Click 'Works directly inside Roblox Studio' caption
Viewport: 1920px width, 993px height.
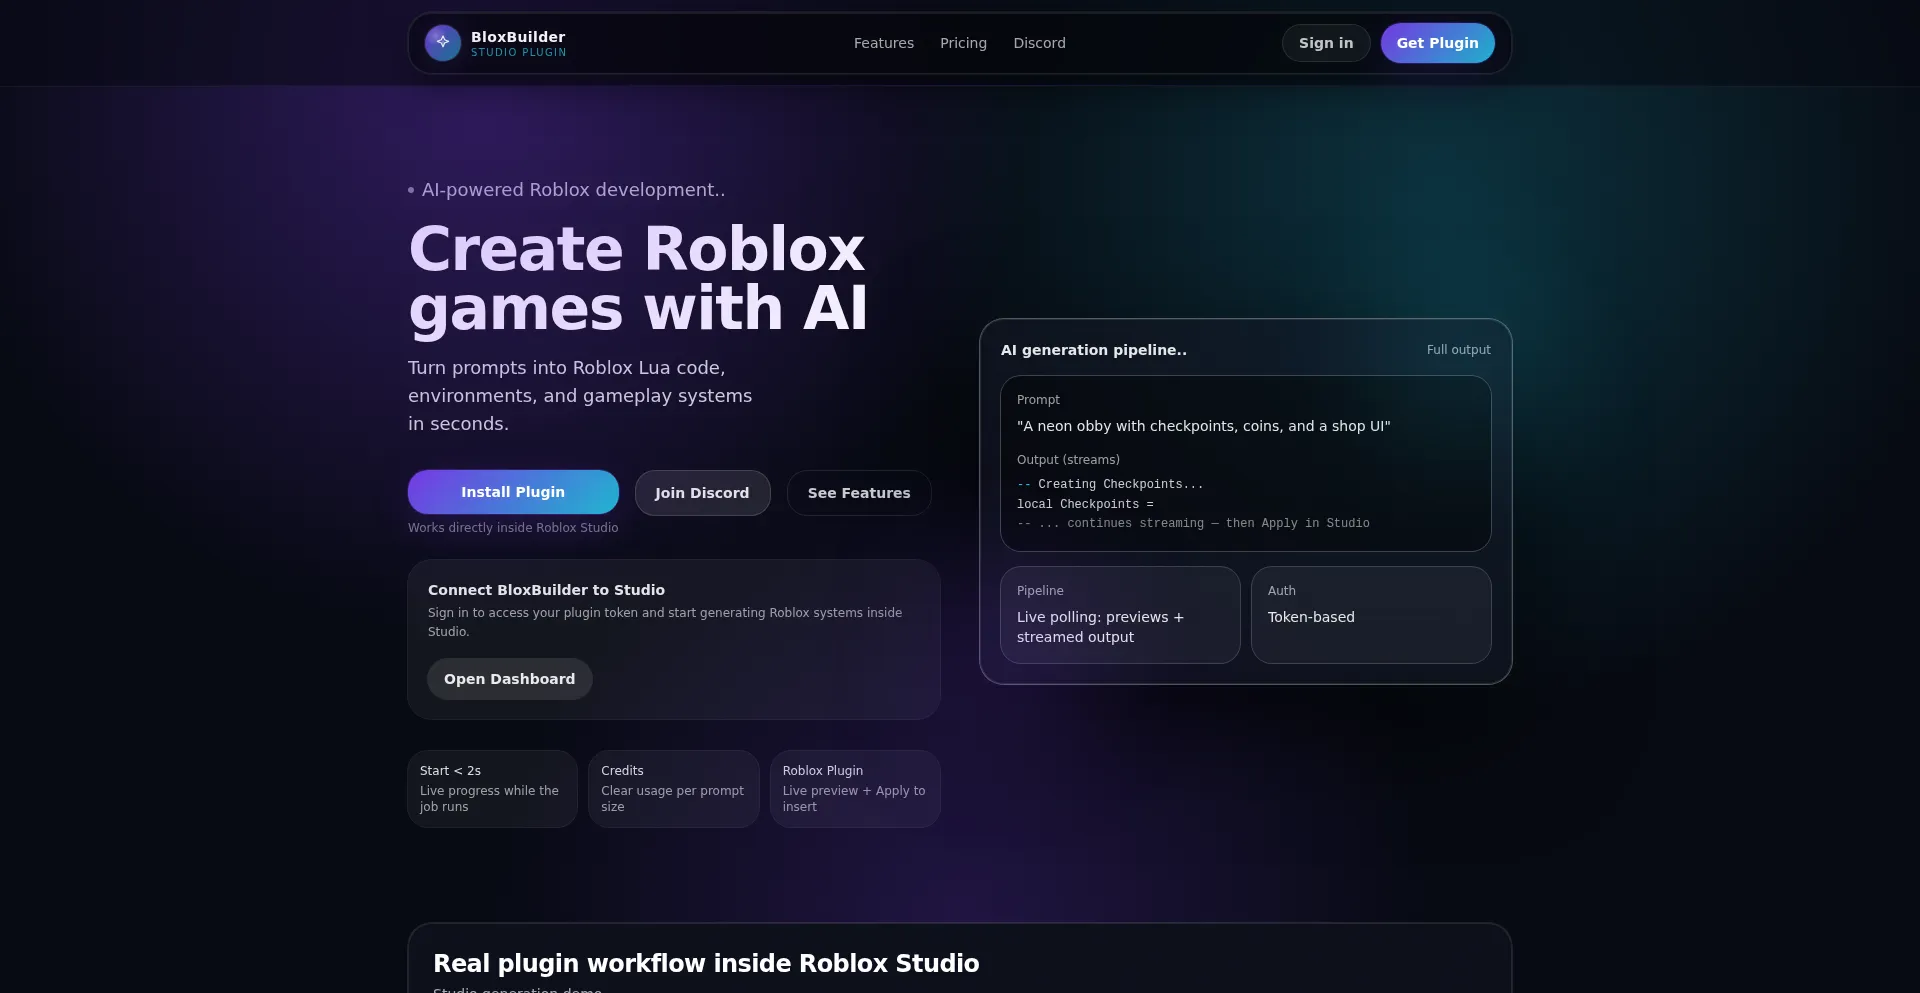coord(513,528)
